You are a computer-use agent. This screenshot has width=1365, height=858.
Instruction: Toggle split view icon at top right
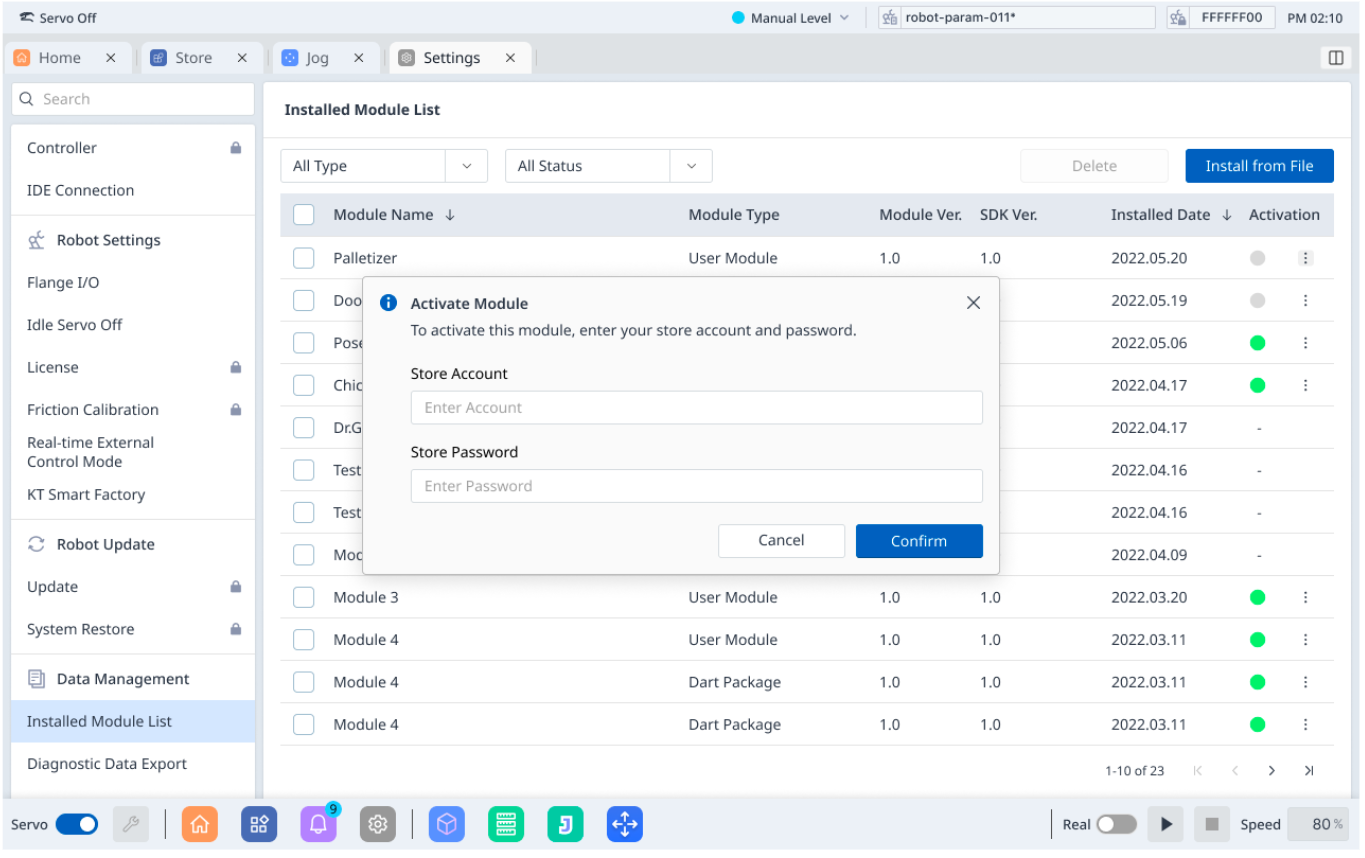(1335, 58)
